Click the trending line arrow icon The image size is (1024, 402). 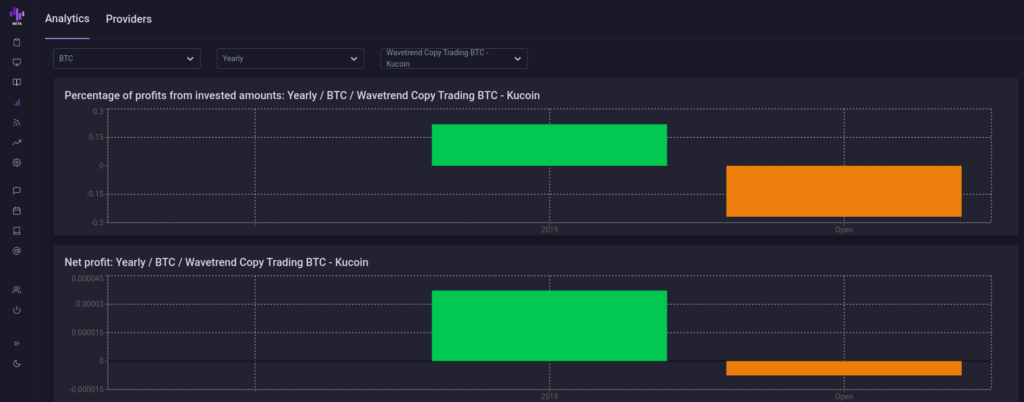click(x=16, y=142)
